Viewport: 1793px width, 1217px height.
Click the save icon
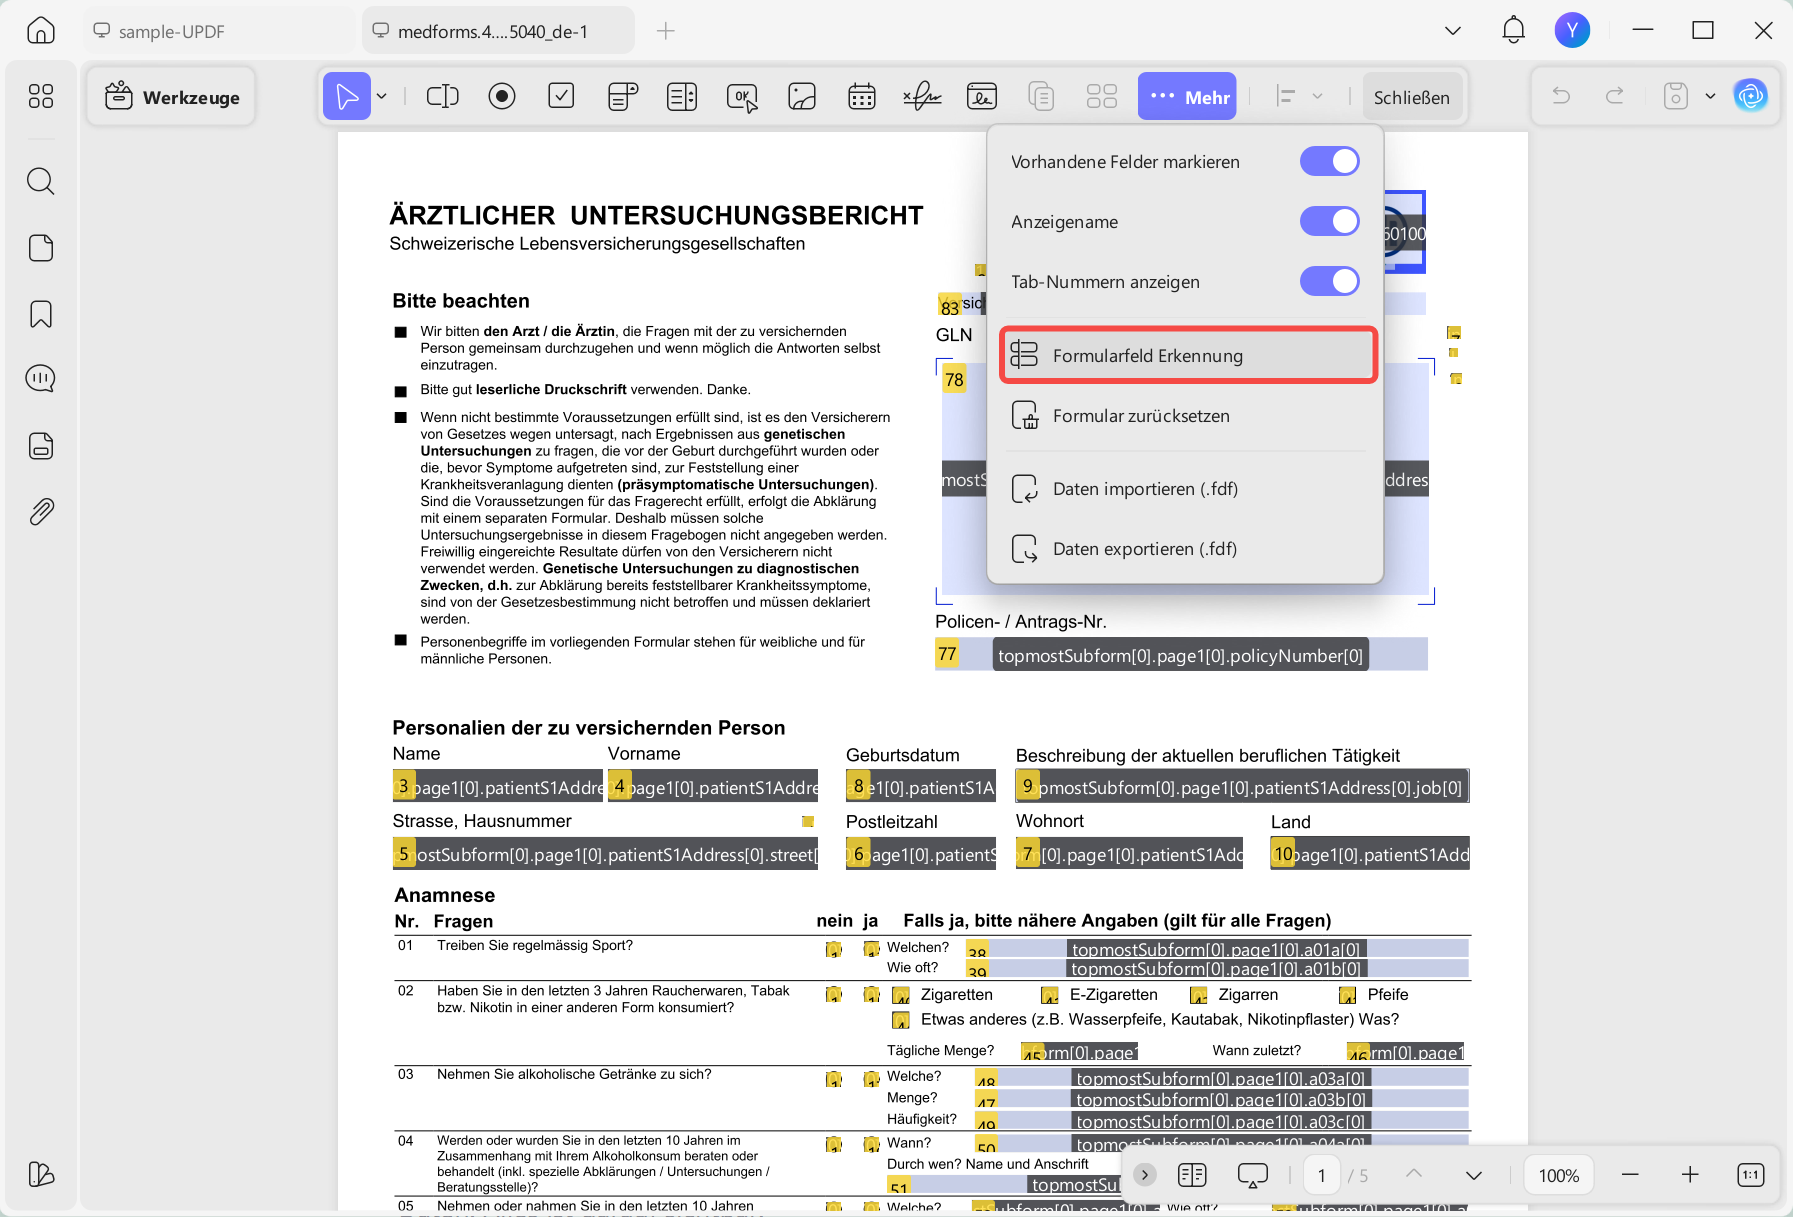tap(1676, 96)
